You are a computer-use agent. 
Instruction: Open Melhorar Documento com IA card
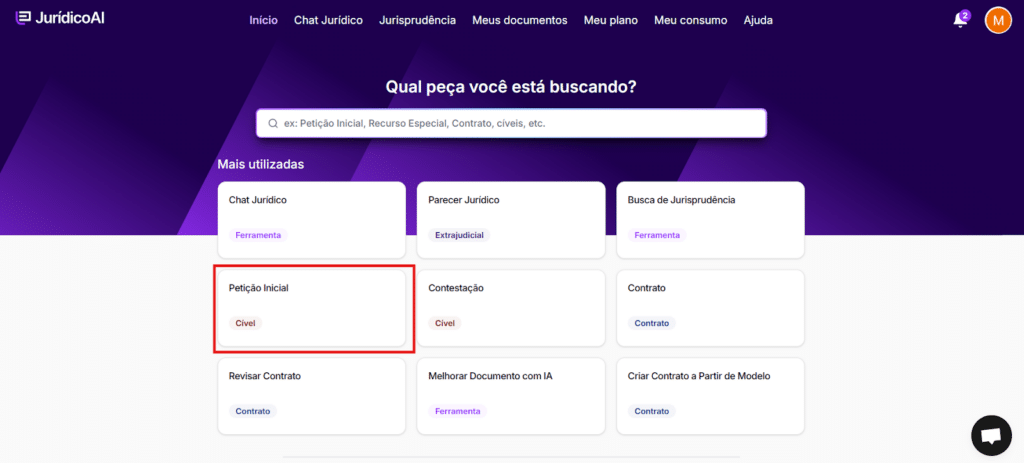[510, 396]
